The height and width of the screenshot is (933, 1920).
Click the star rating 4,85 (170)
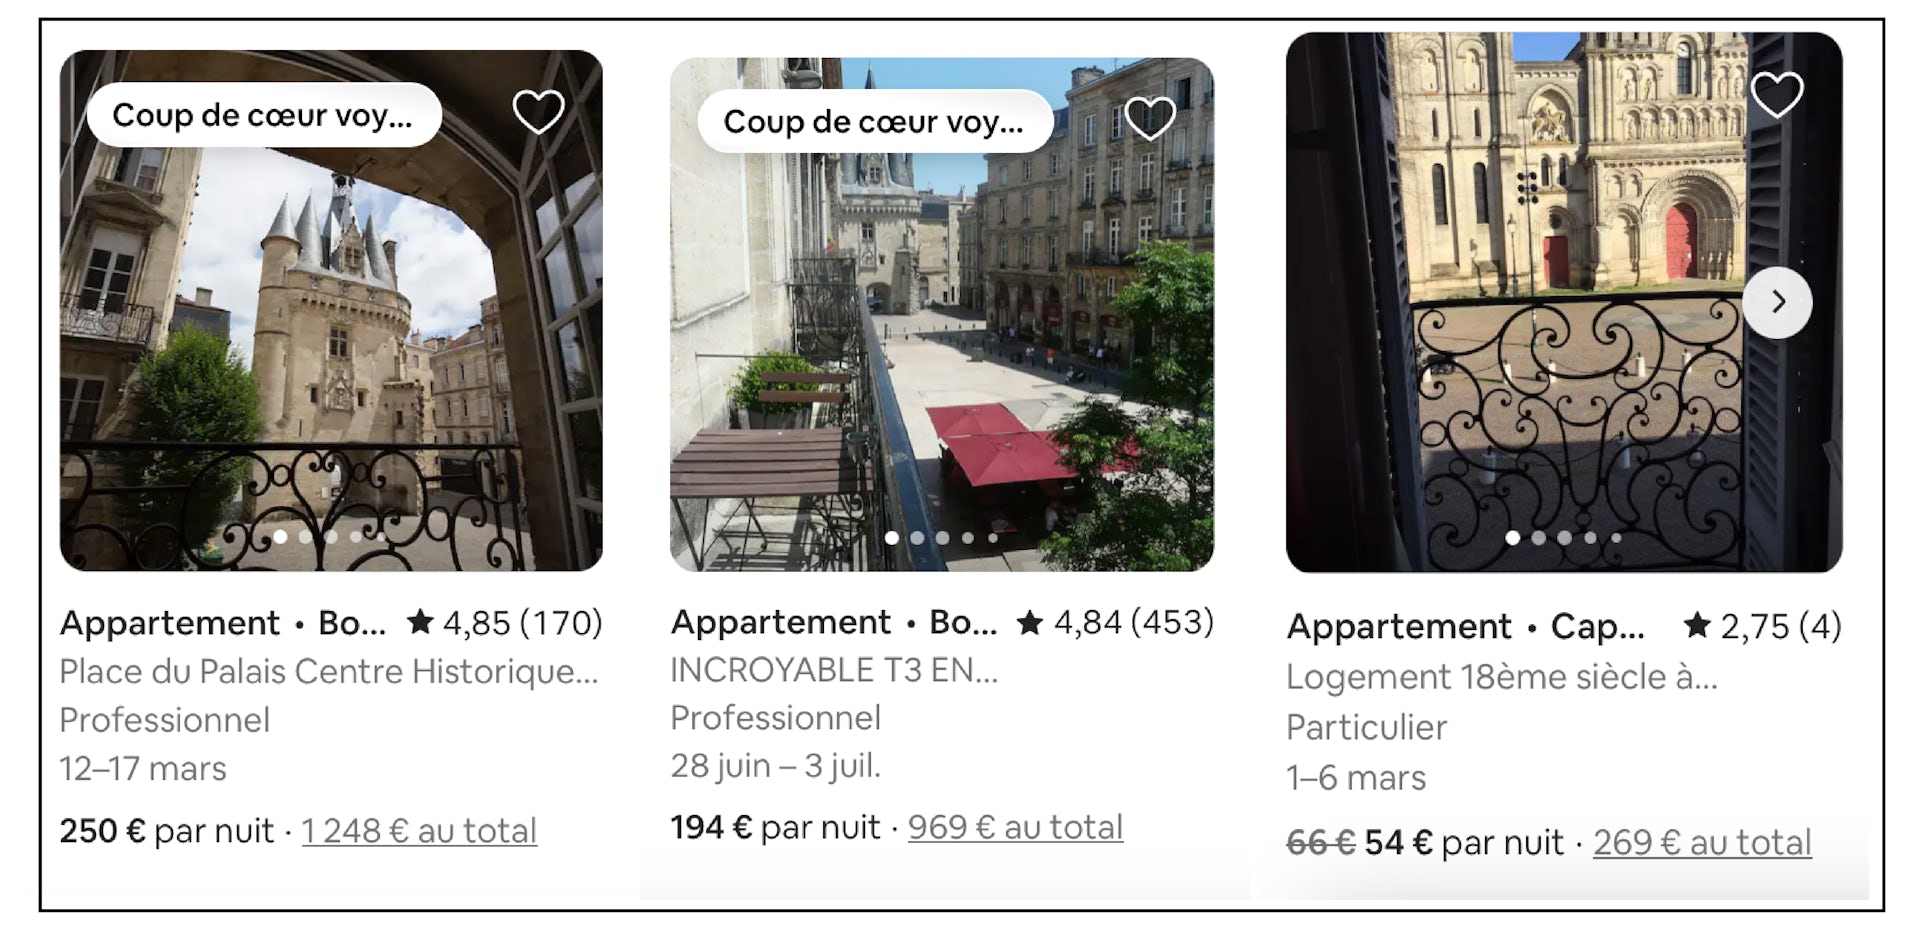505,623
